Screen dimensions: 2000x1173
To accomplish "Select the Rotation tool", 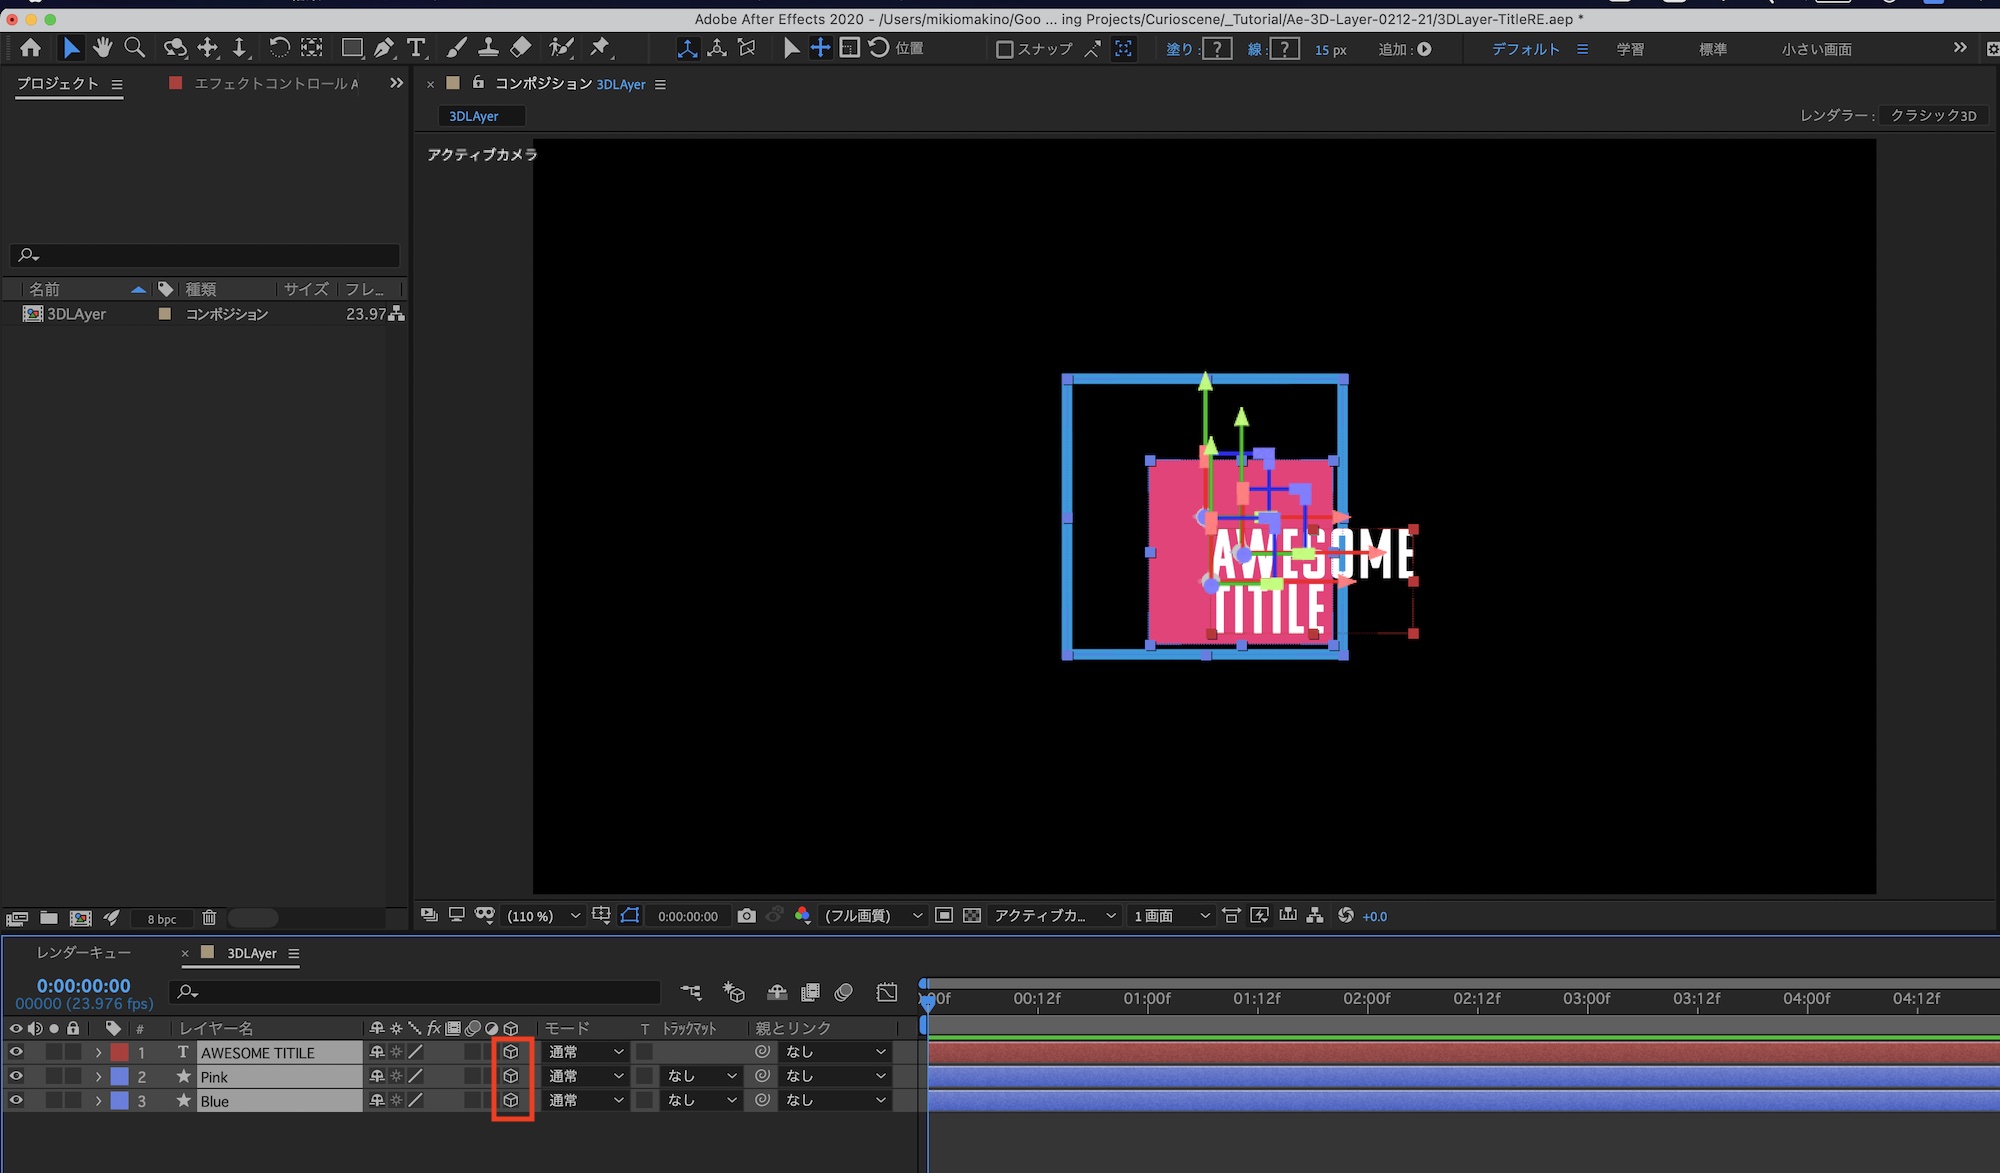I will pos(279,48).
